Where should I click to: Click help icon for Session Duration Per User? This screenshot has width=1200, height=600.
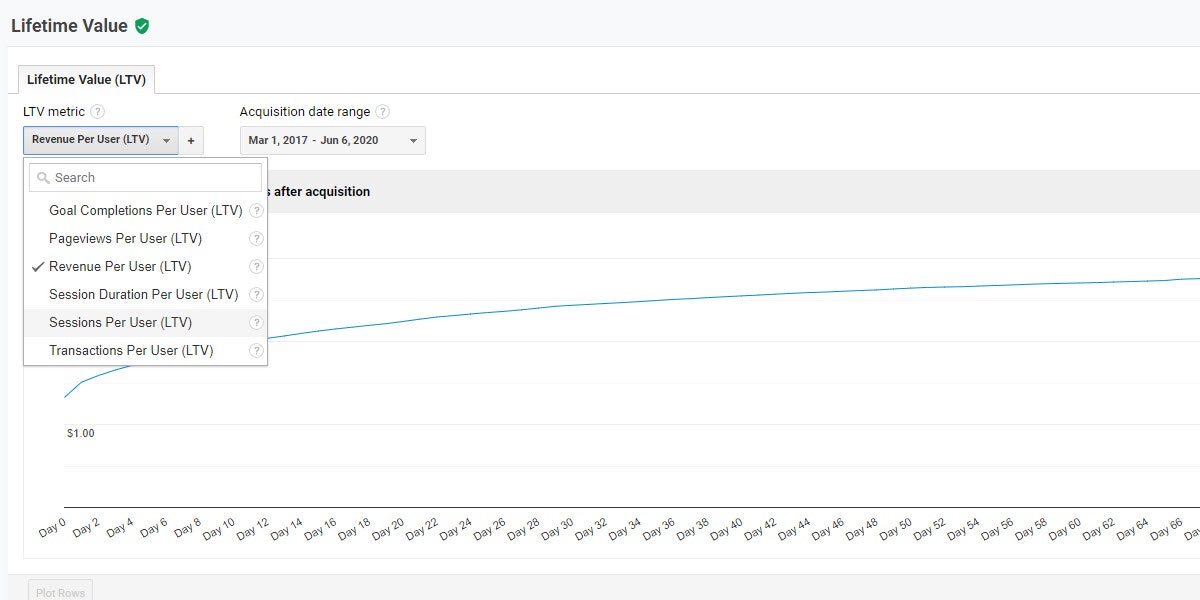point(257,295)
